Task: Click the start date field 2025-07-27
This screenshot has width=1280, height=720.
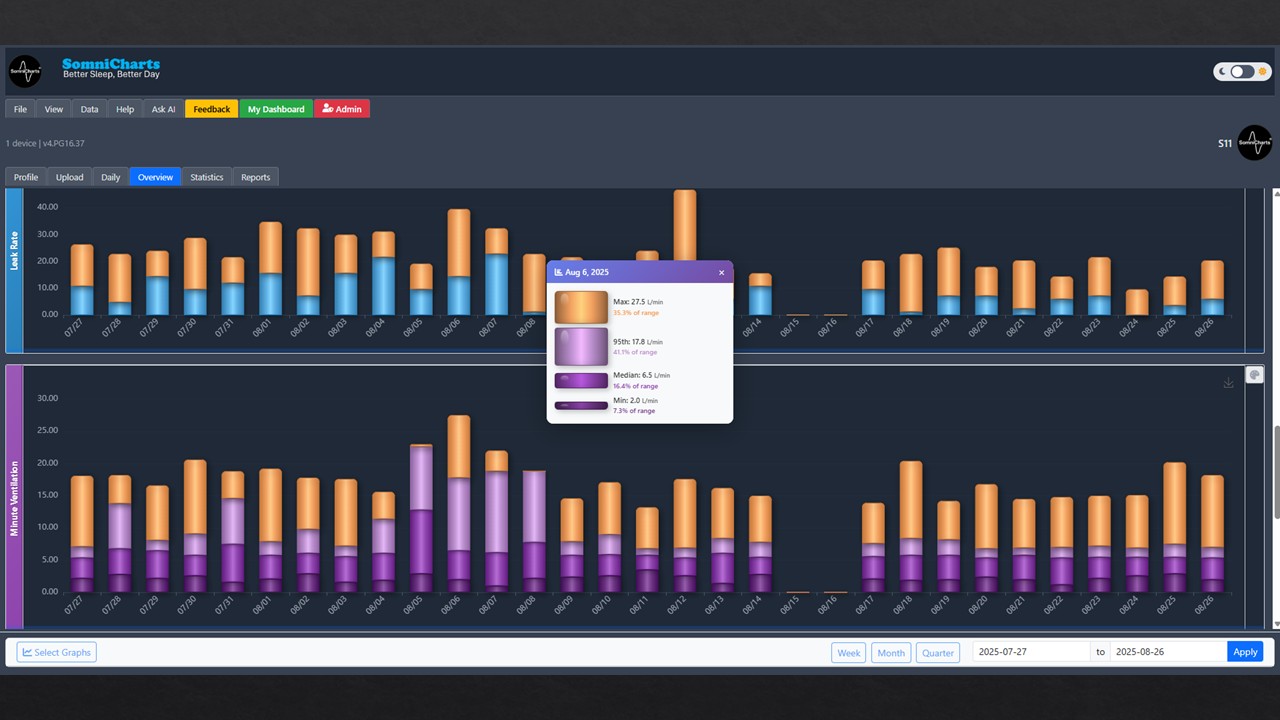Action: tap(1031, 652)
